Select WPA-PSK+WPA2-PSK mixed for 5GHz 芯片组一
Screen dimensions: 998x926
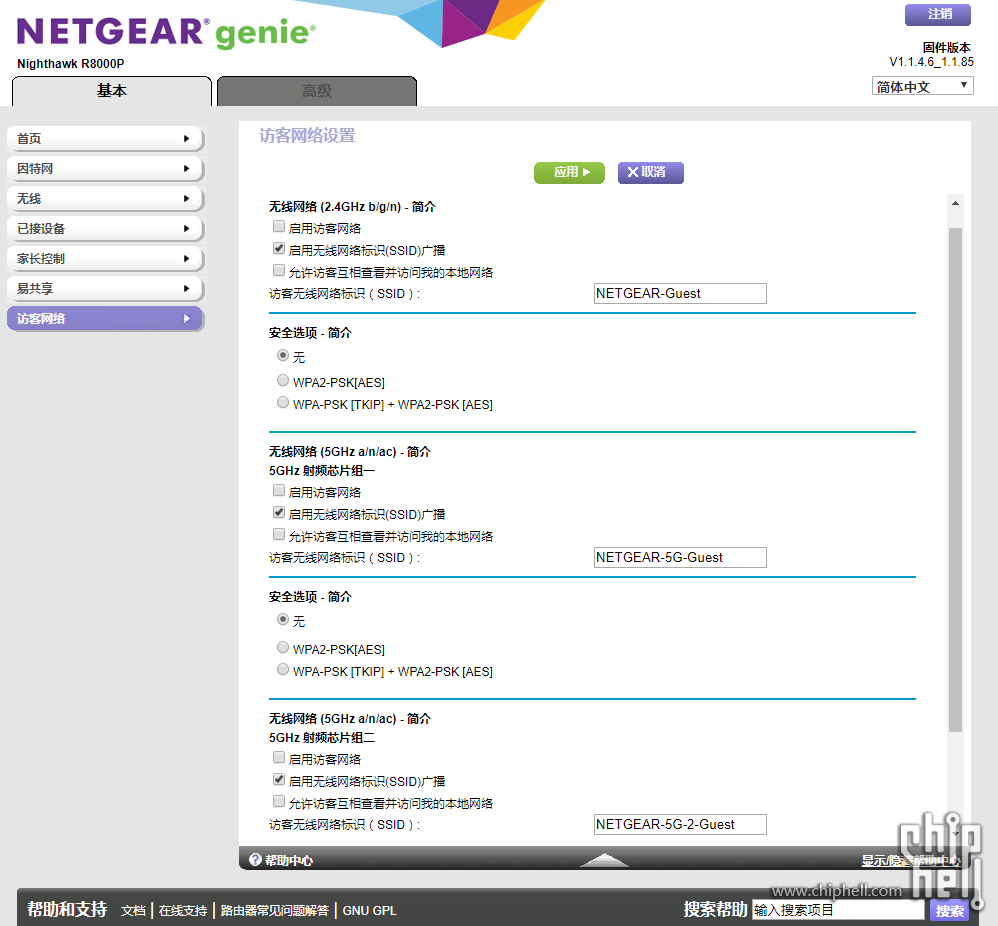pos(283,670)
